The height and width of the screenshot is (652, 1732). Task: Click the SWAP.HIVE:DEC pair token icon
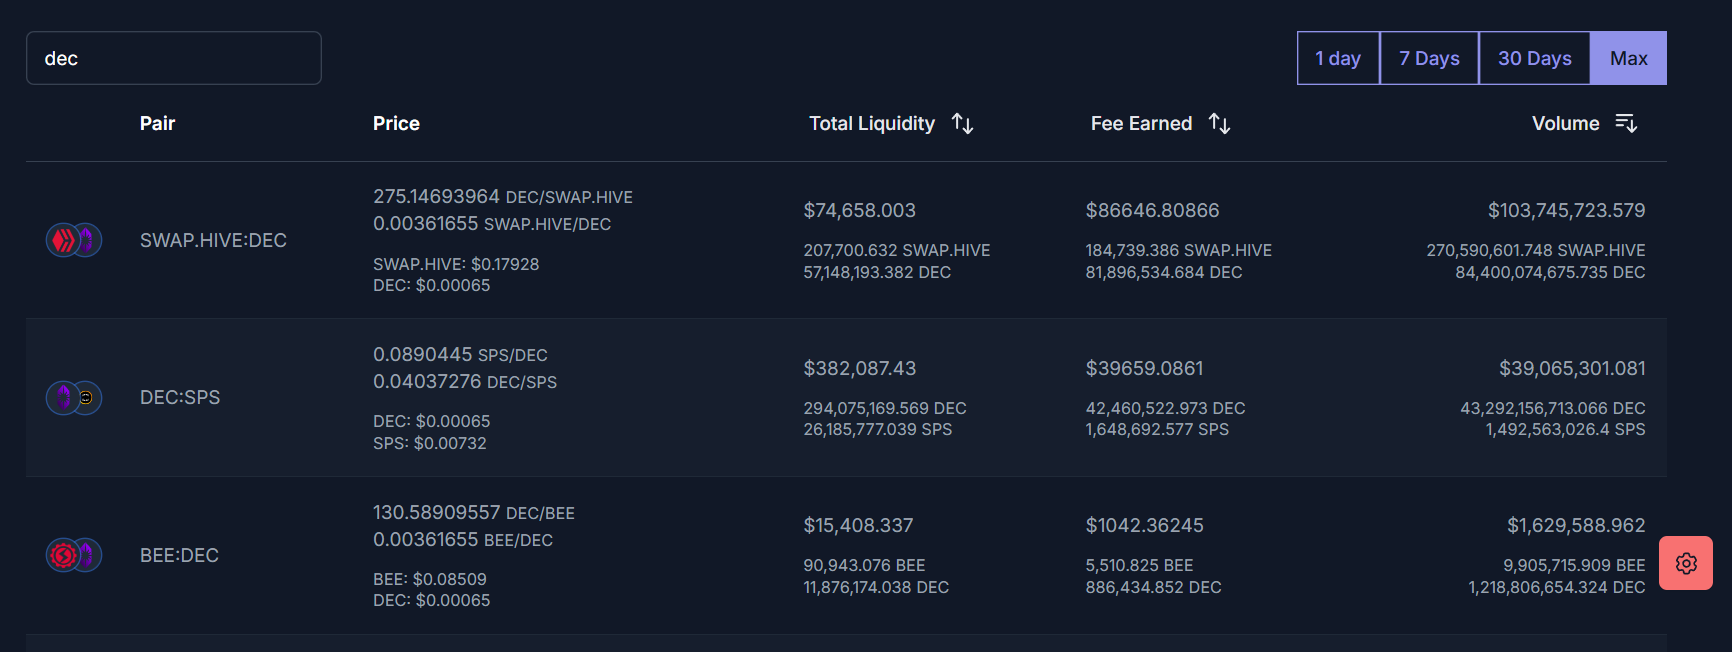(74, 240)
